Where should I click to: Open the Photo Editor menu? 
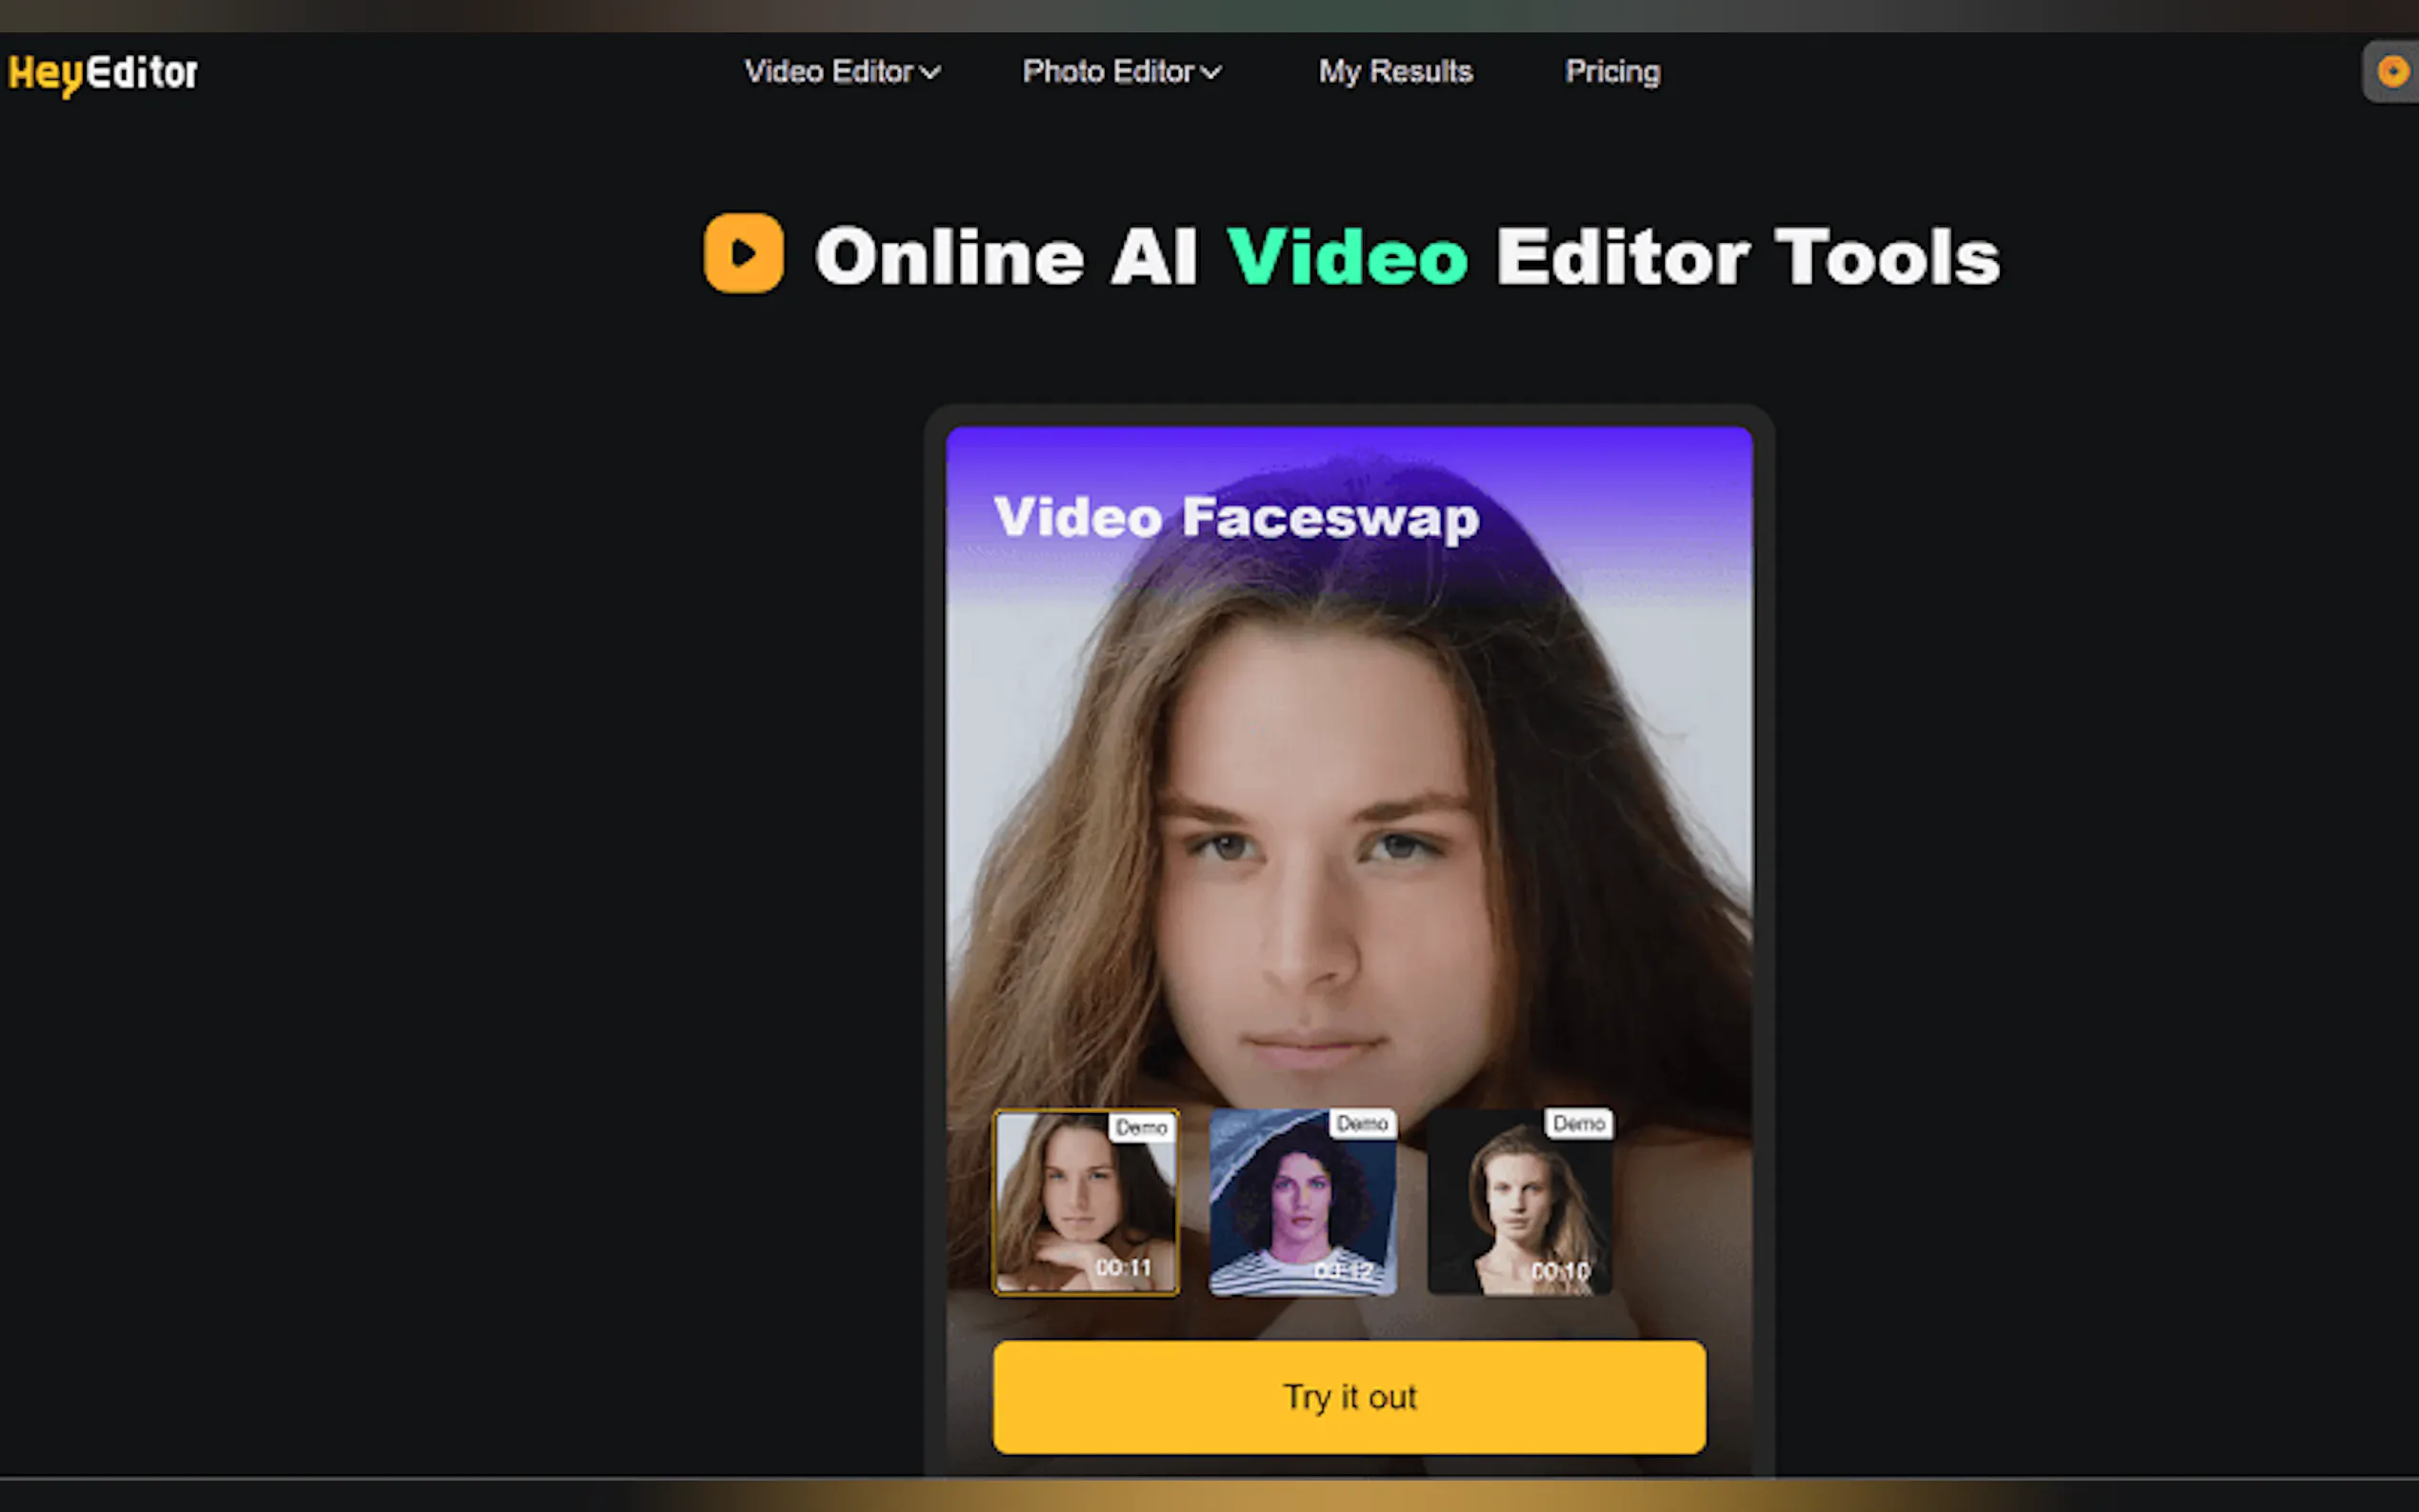1108,72
